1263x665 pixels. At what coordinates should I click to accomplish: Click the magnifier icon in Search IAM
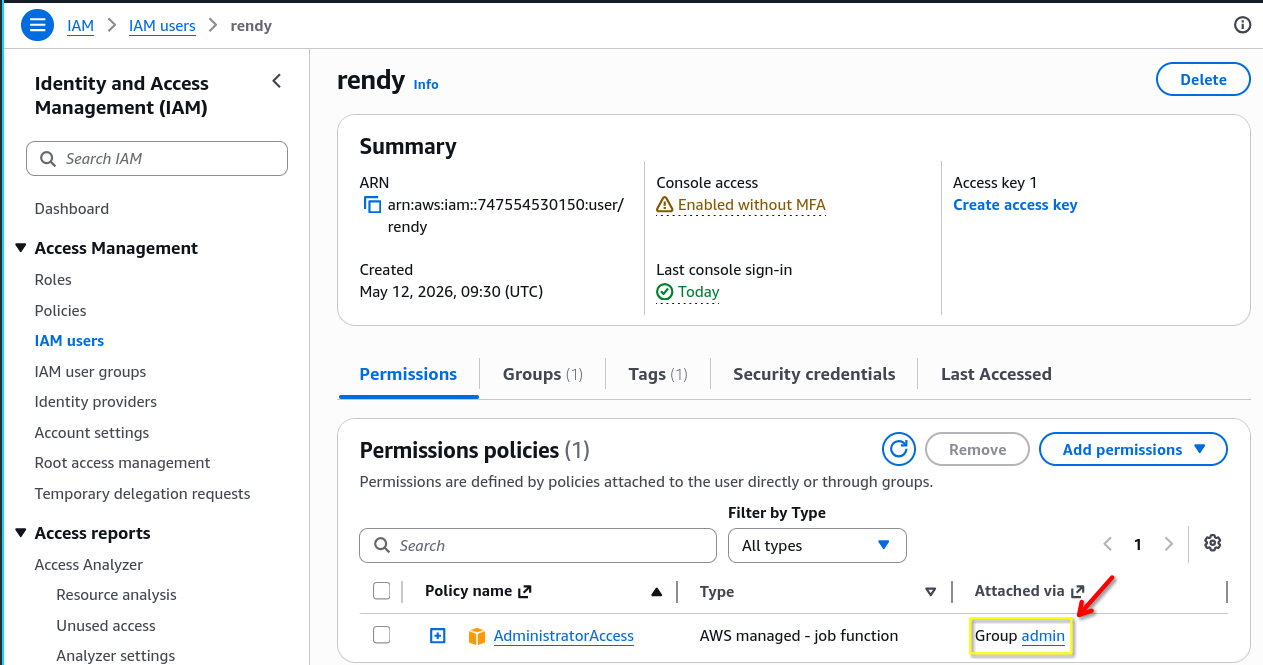point(48,159)
